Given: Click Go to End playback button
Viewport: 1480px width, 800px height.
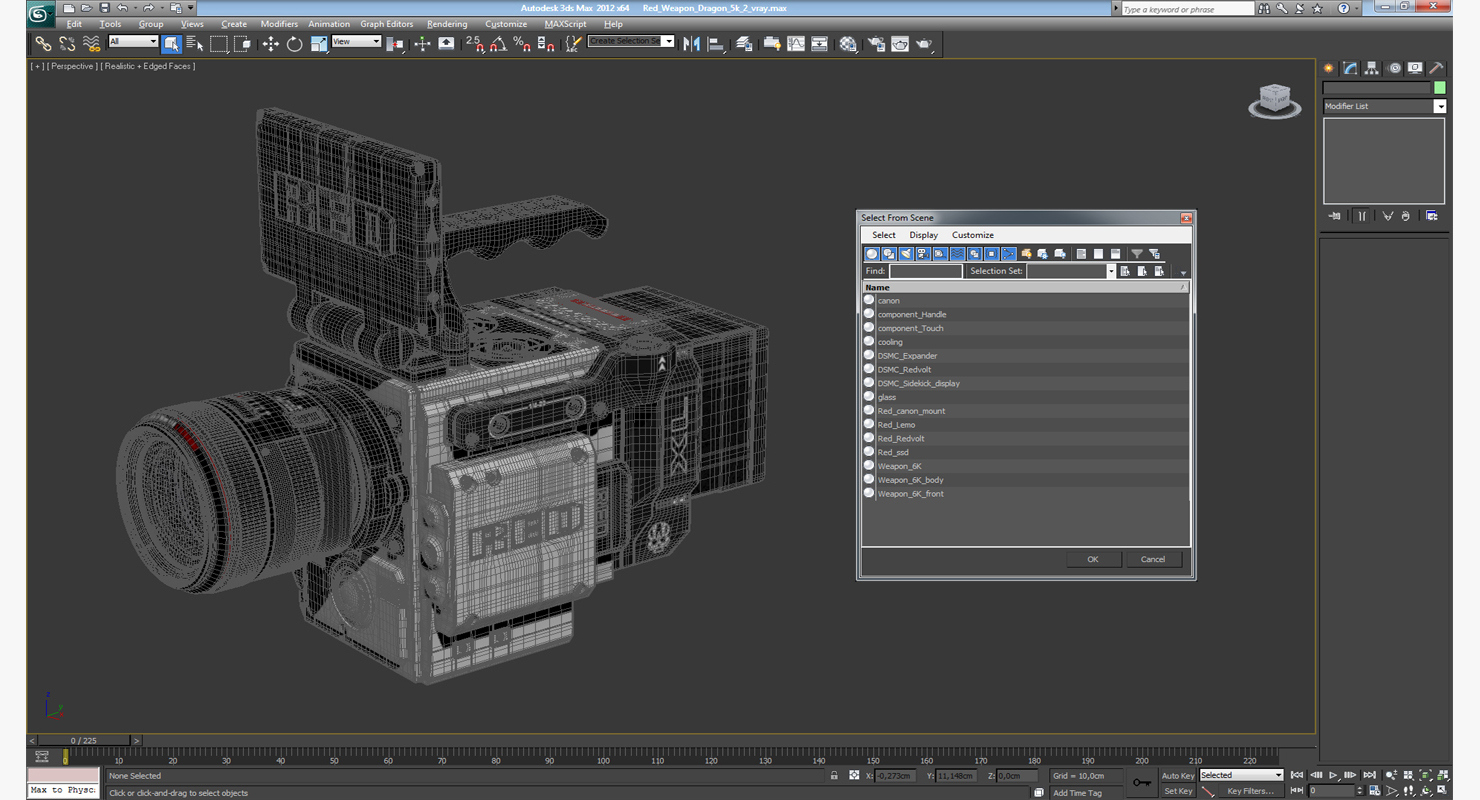Looking at the screenshot, I should [x=1369, y=775].
